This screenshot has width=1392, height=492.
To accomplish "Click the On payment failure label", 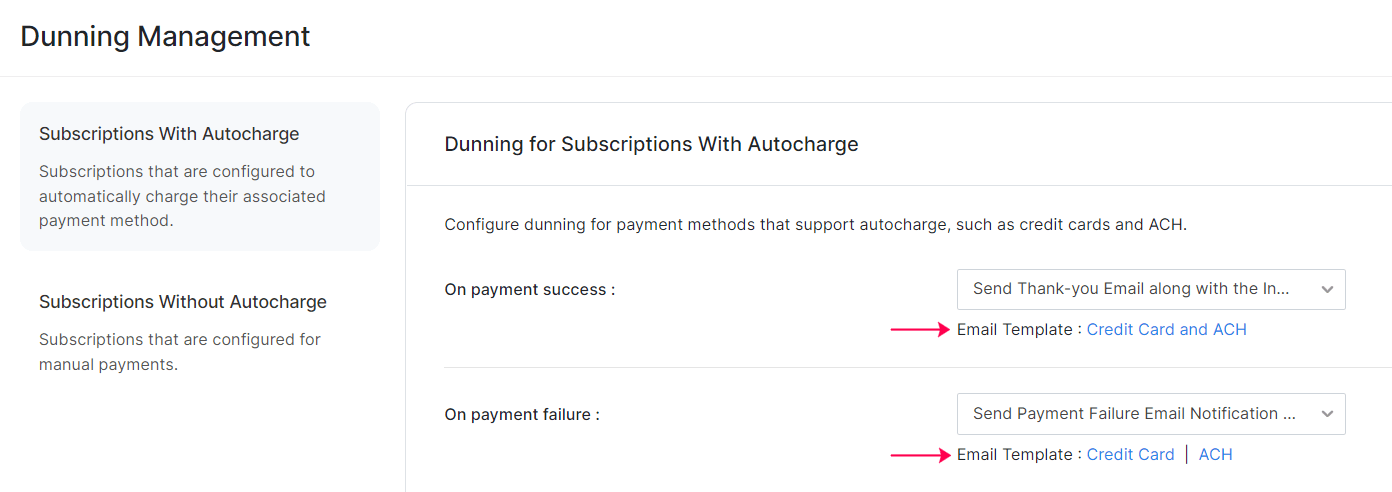I will [x=521, y=414].
